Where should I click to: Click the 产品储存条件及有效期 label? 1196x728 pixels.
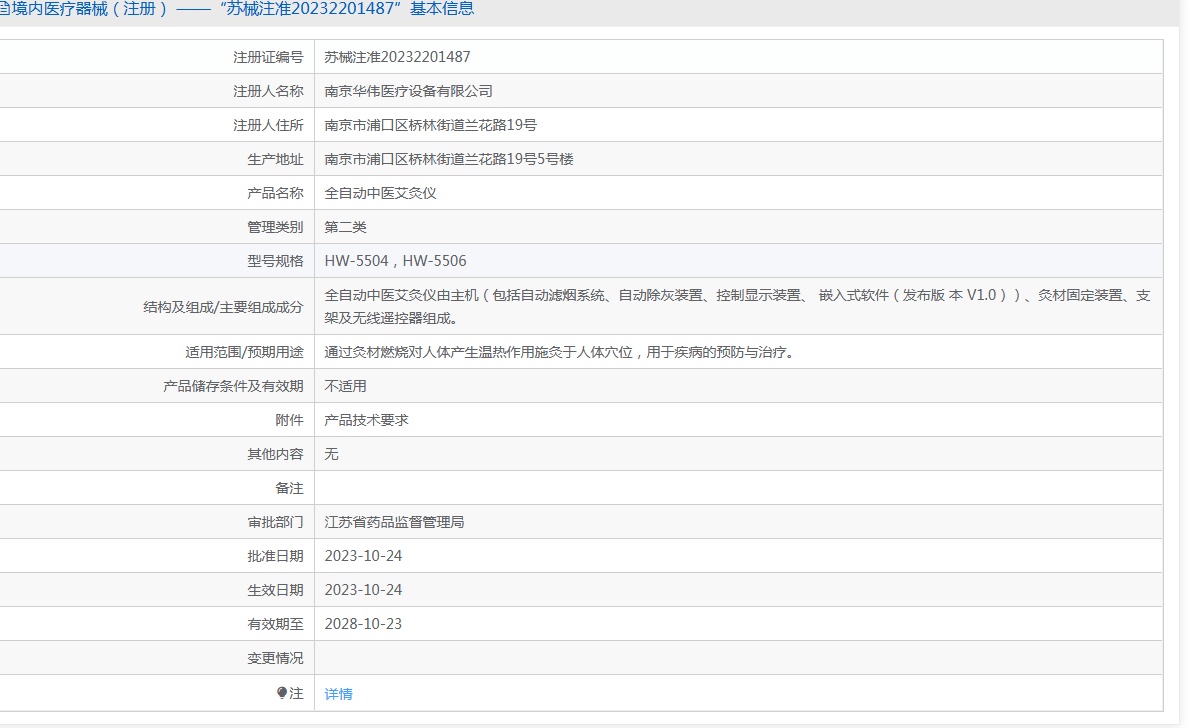[233, 386]
